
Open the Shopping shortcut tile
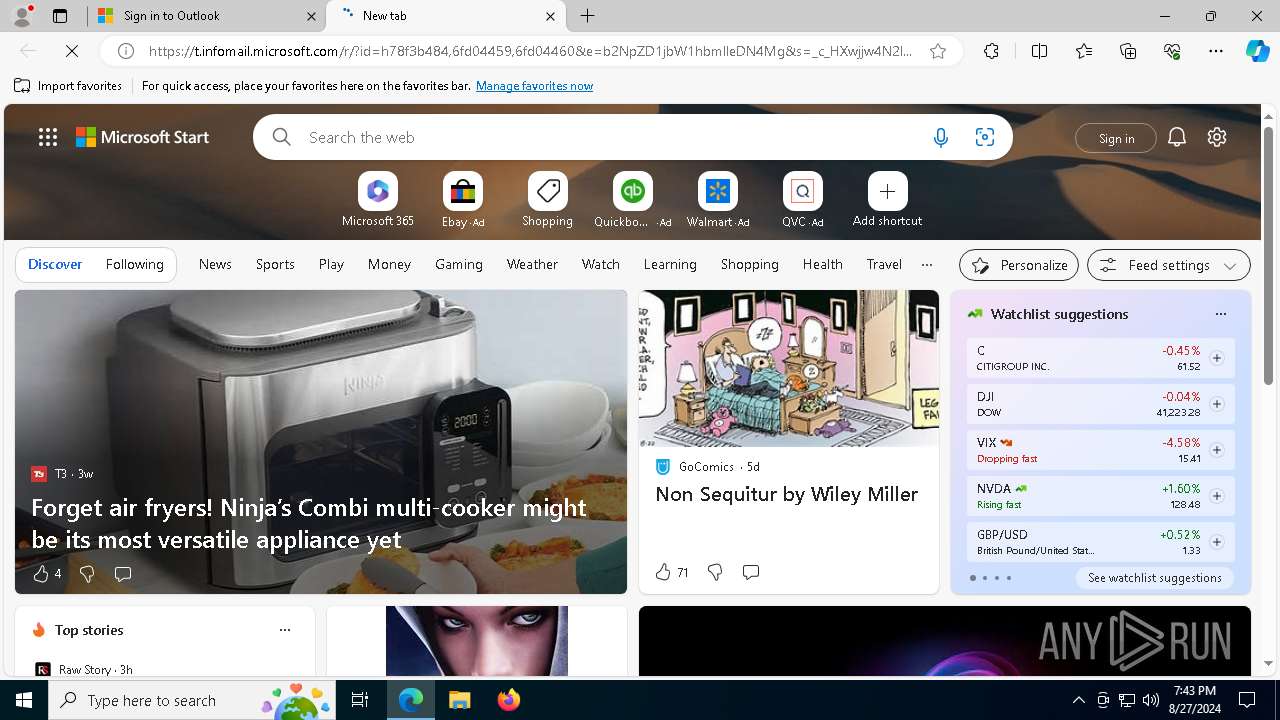tap(548, 200)
